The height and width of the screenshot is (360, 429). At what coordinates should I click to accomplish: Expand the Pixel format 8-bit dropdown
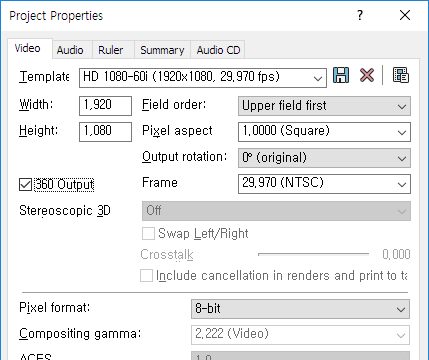(x=300, y=309)
